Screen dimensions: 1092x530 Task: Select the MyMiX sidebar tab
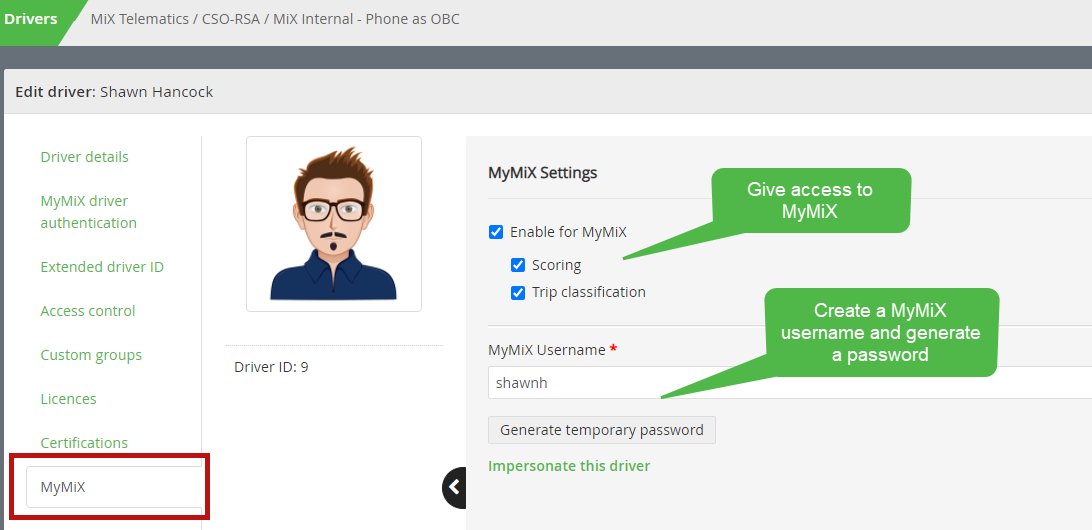pyautogui.click(x=114, y=487)
